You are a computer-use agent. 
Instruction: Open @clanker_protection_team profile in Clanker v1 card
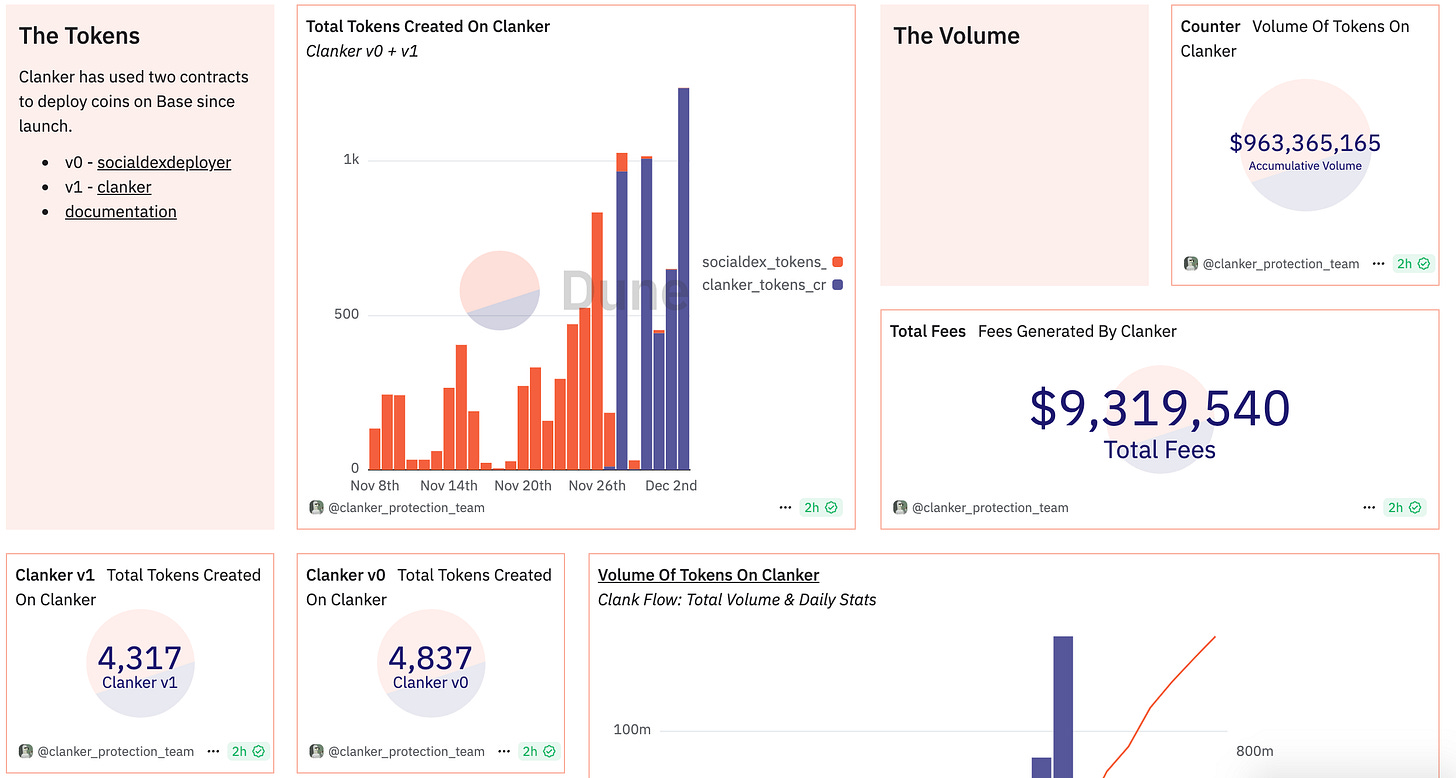116,751
